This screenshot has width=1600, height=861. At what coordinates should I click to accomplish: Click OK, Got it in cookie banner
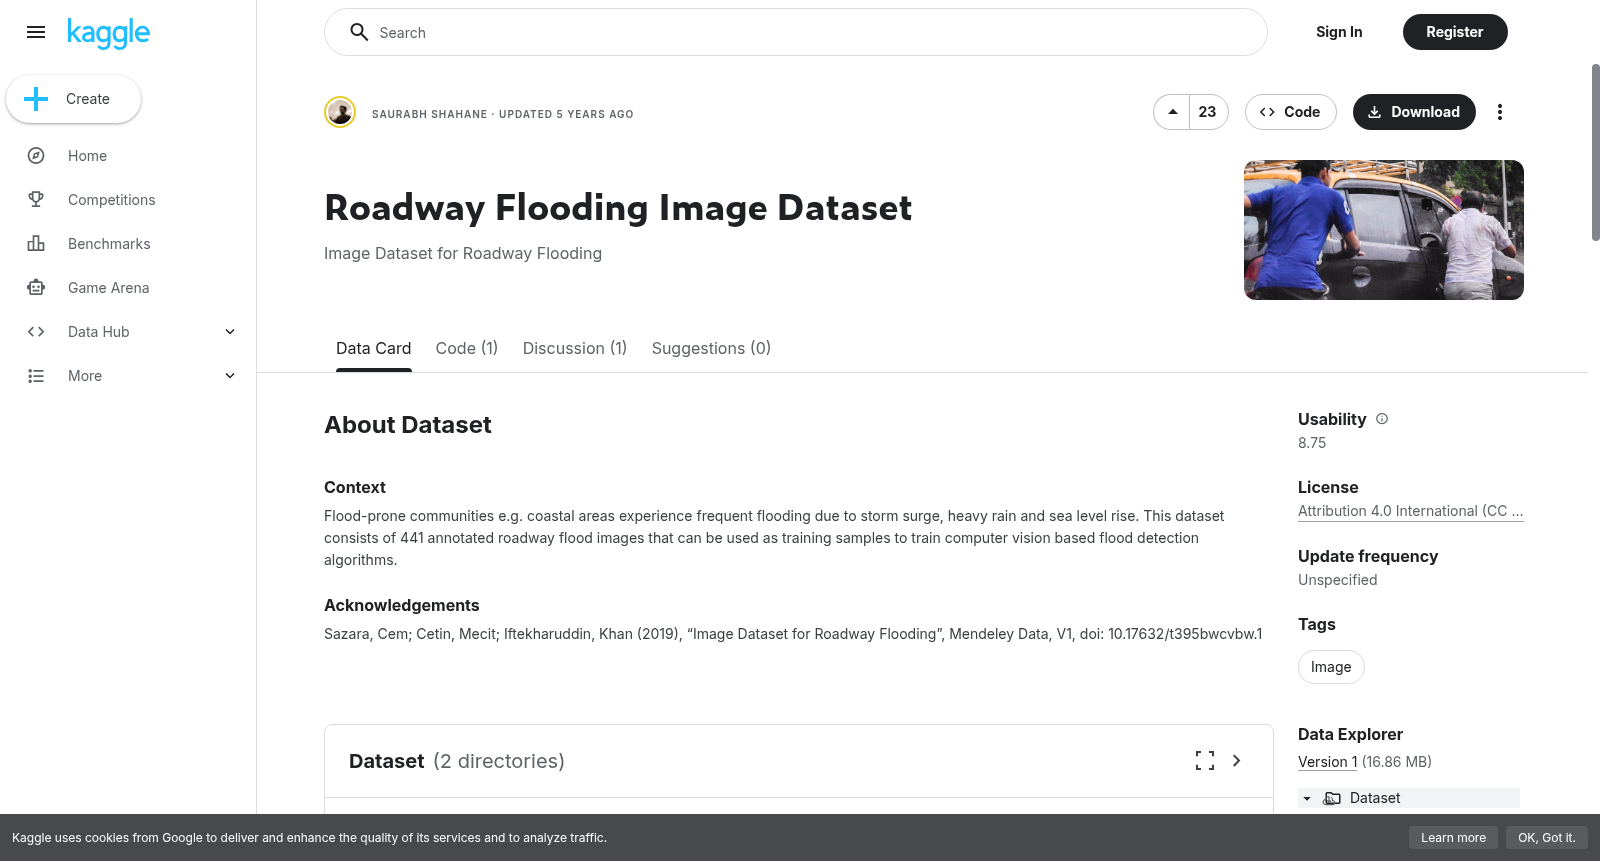1547,838
